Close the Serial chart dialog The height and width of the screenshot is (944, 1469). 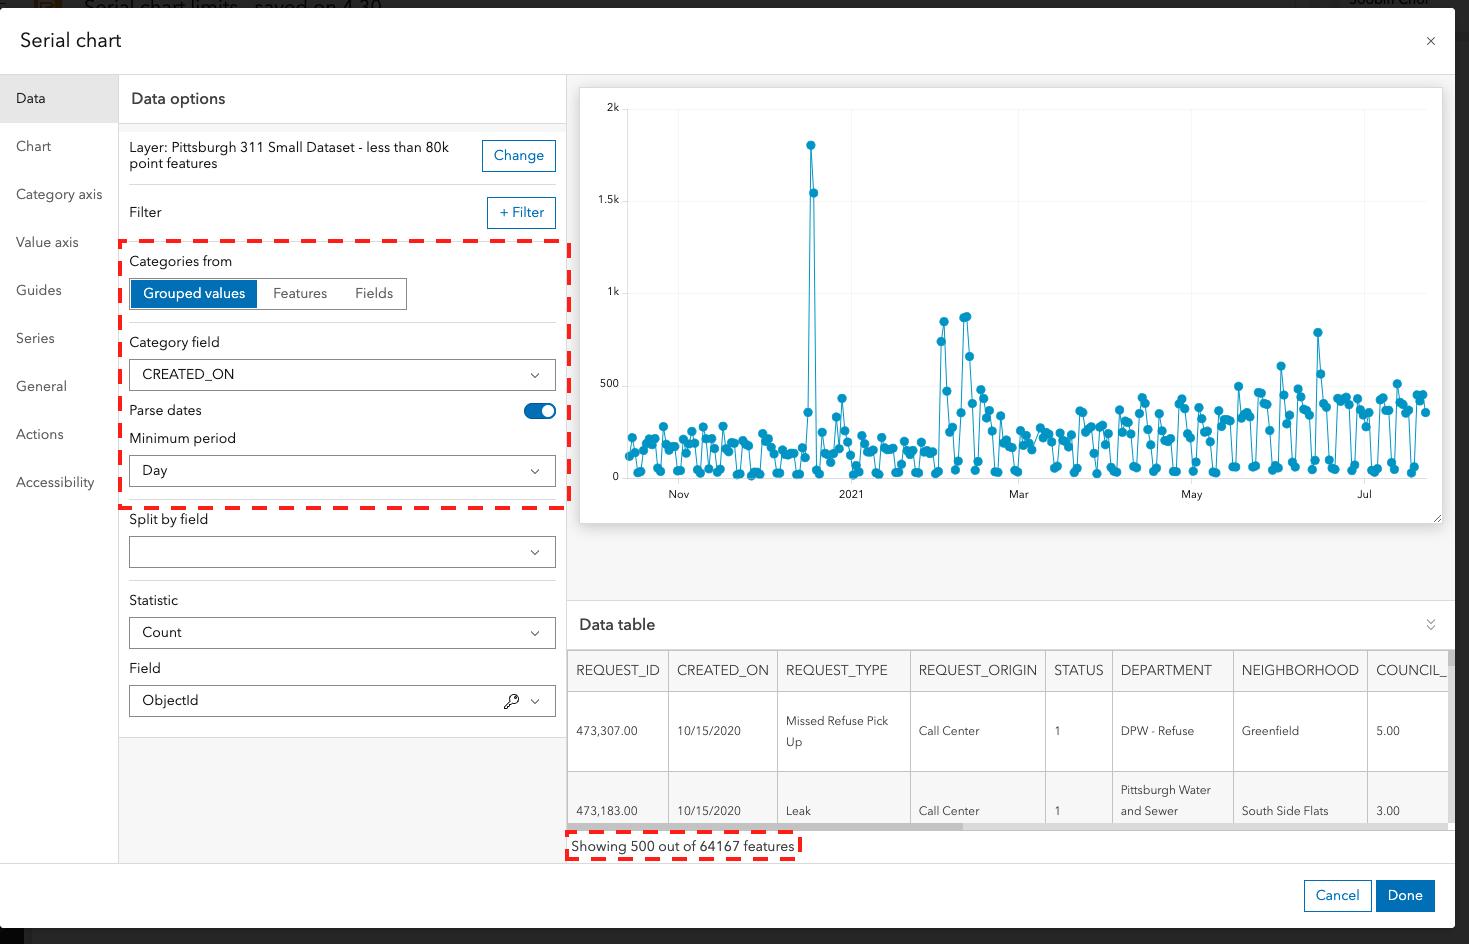click(1430, 41)
